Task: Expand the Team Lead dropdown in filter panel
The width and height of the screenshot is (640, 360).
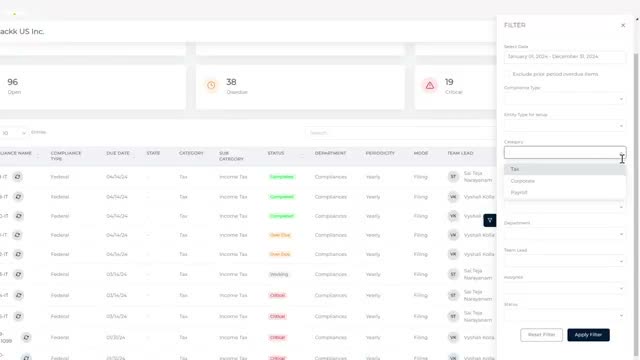Action: tap(565, 261)
